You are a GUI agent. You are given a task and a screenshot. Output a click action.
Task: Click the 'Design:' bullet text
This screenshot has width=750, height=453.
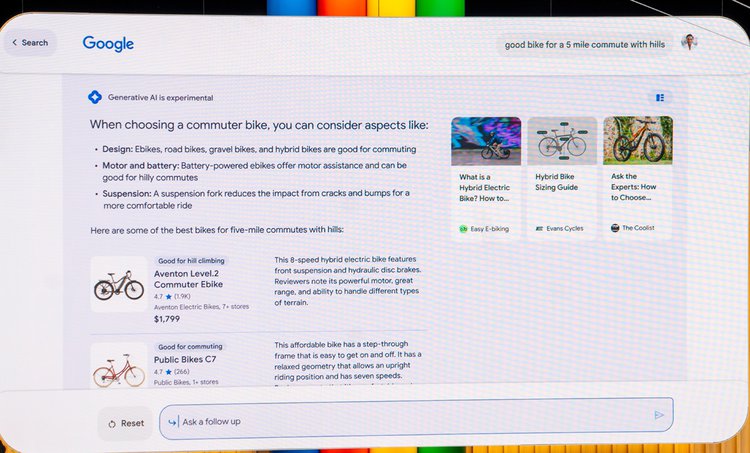point(259,149)
